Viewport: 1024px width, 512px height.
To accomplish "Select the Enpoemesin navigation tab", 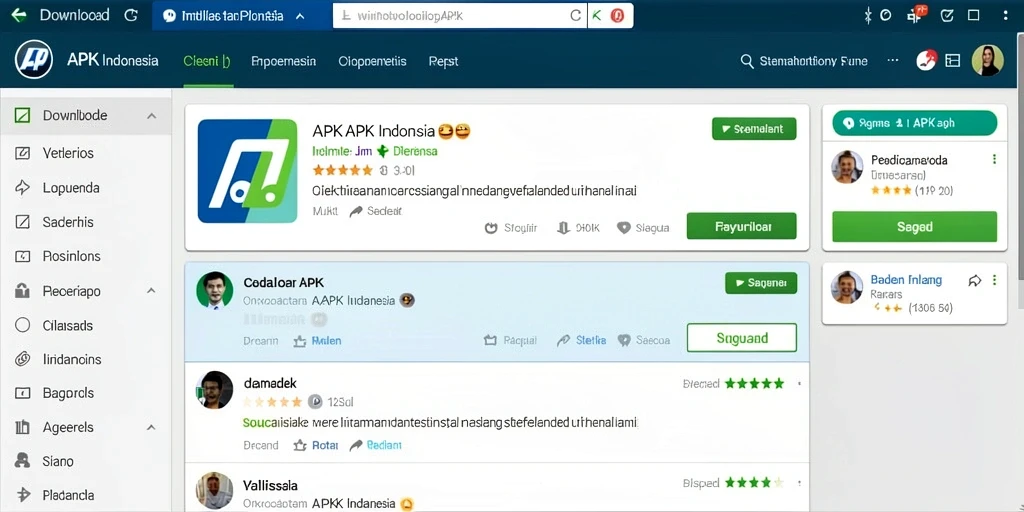I will [x=283, y=61].
